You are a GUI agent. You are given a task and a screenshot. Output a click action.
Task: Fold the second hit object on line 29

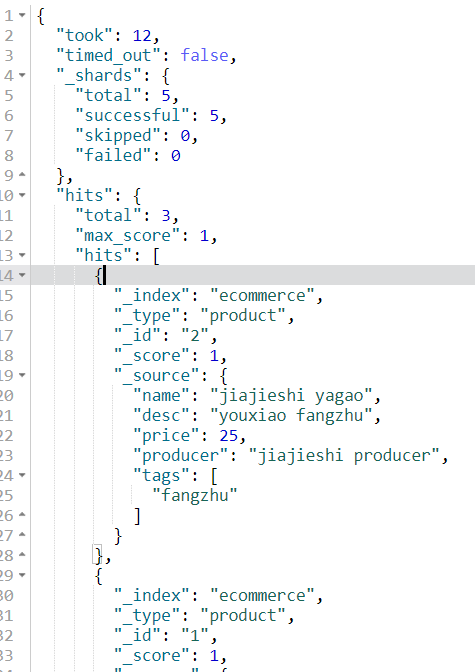(22, 575)
